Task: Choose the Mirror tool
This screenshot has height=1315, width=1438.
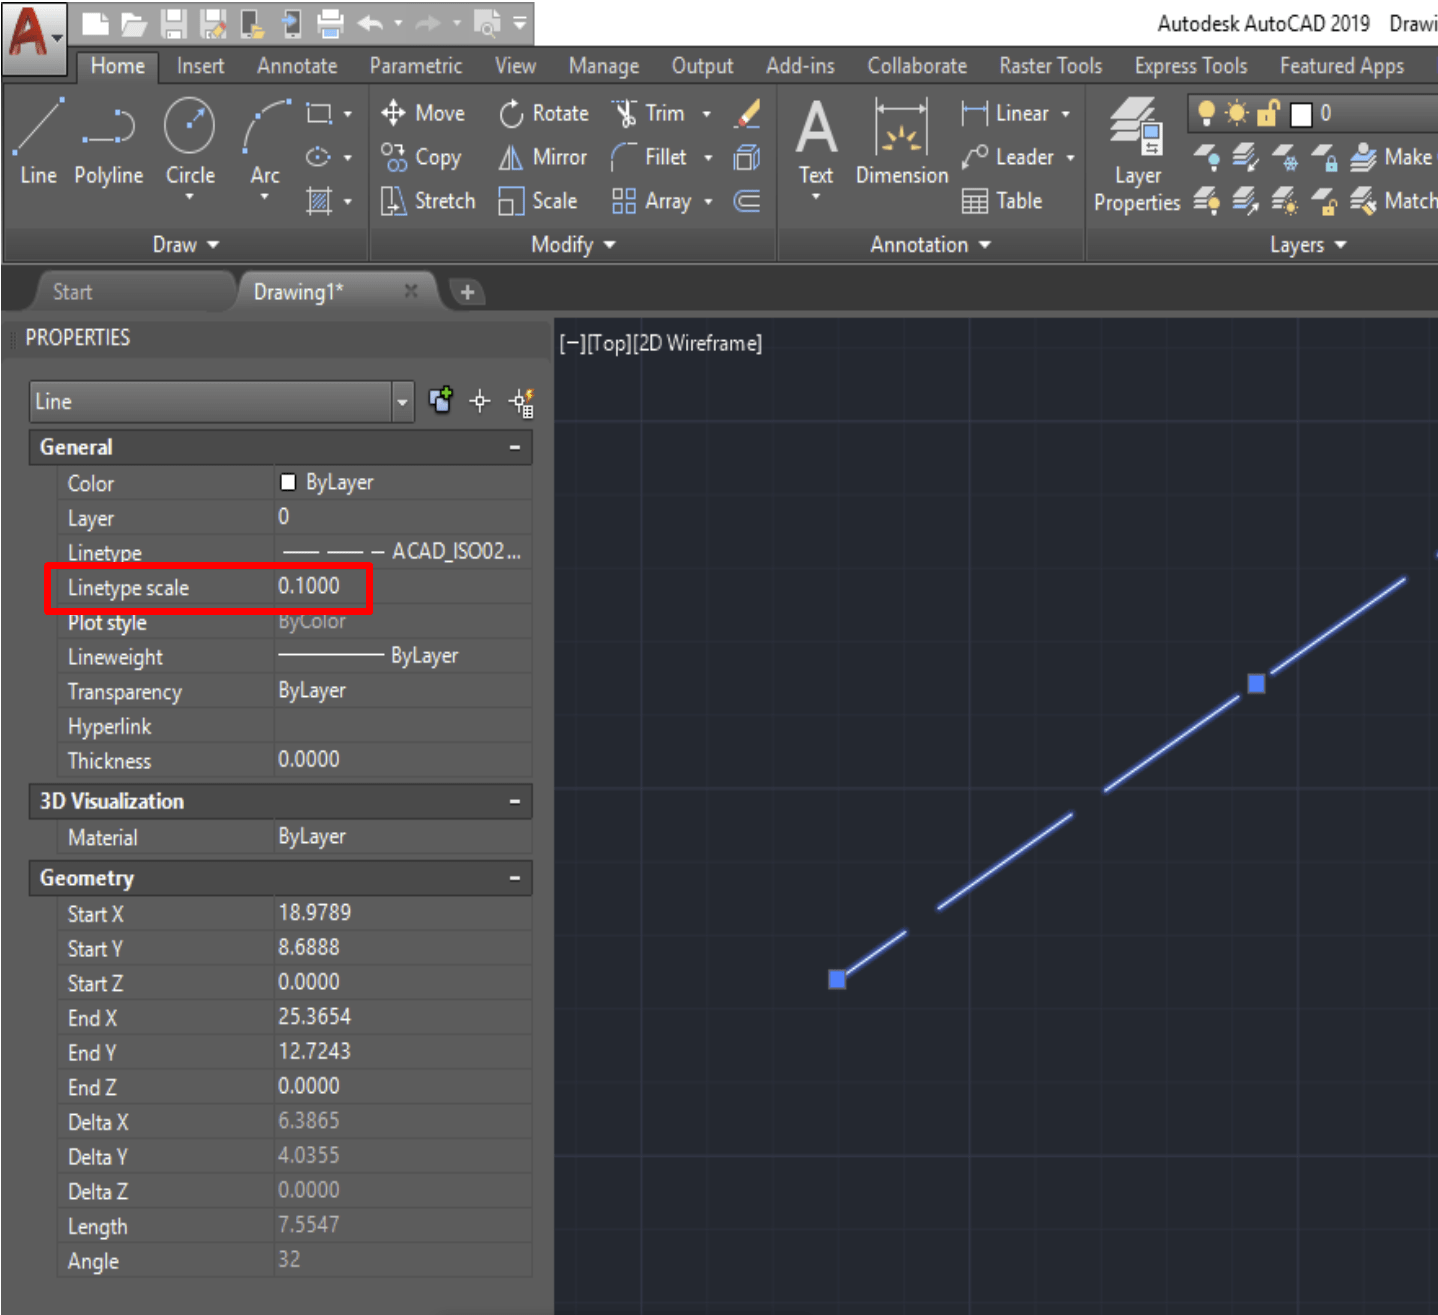Action: [543, 157]
